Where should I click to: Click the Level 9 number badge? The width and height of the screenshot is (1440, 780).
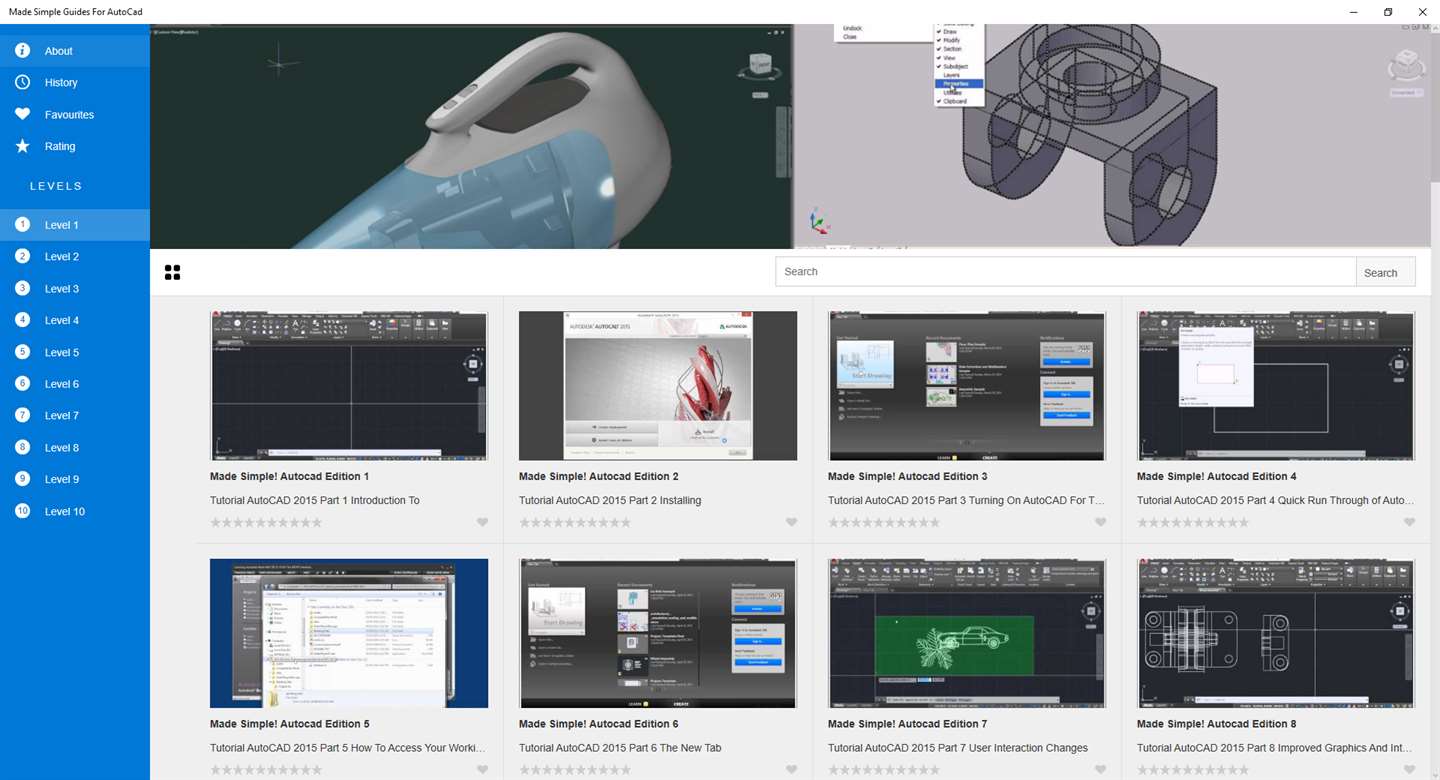coord(22,479)
